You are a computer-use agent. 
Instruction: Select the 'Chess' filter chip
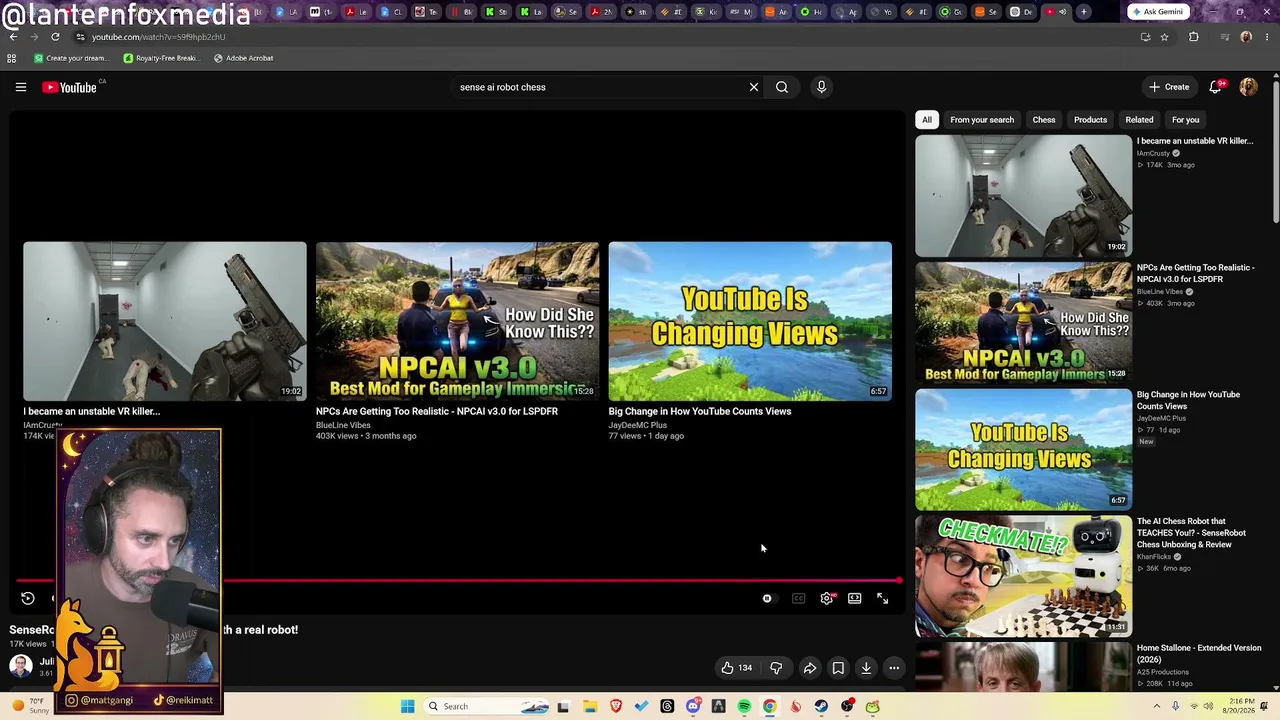coord(1044,120)
